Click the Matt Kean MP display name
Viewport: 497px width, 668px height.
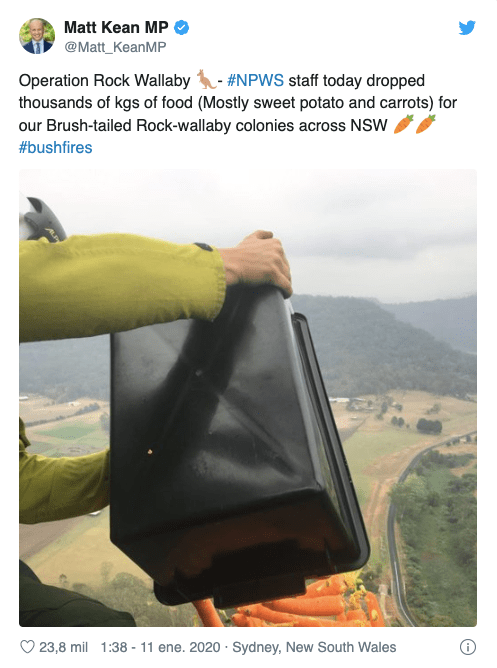[116, 27]
